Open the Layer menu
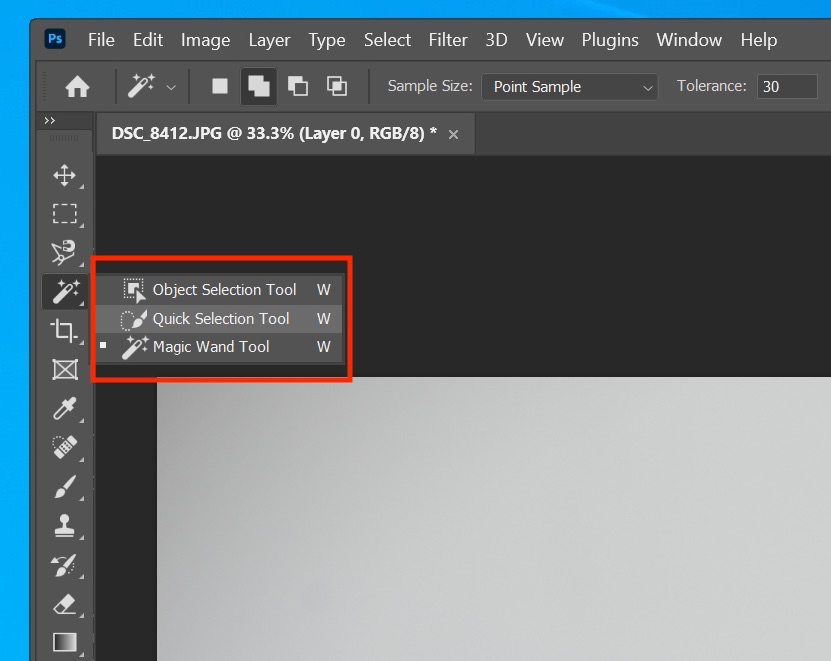831x661 pixels. click(x=269, y=40)
